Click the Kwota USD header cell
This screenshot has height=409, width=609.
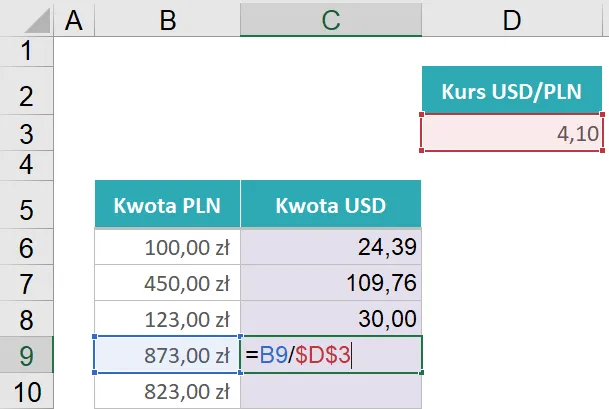click(x=331, y=204)
